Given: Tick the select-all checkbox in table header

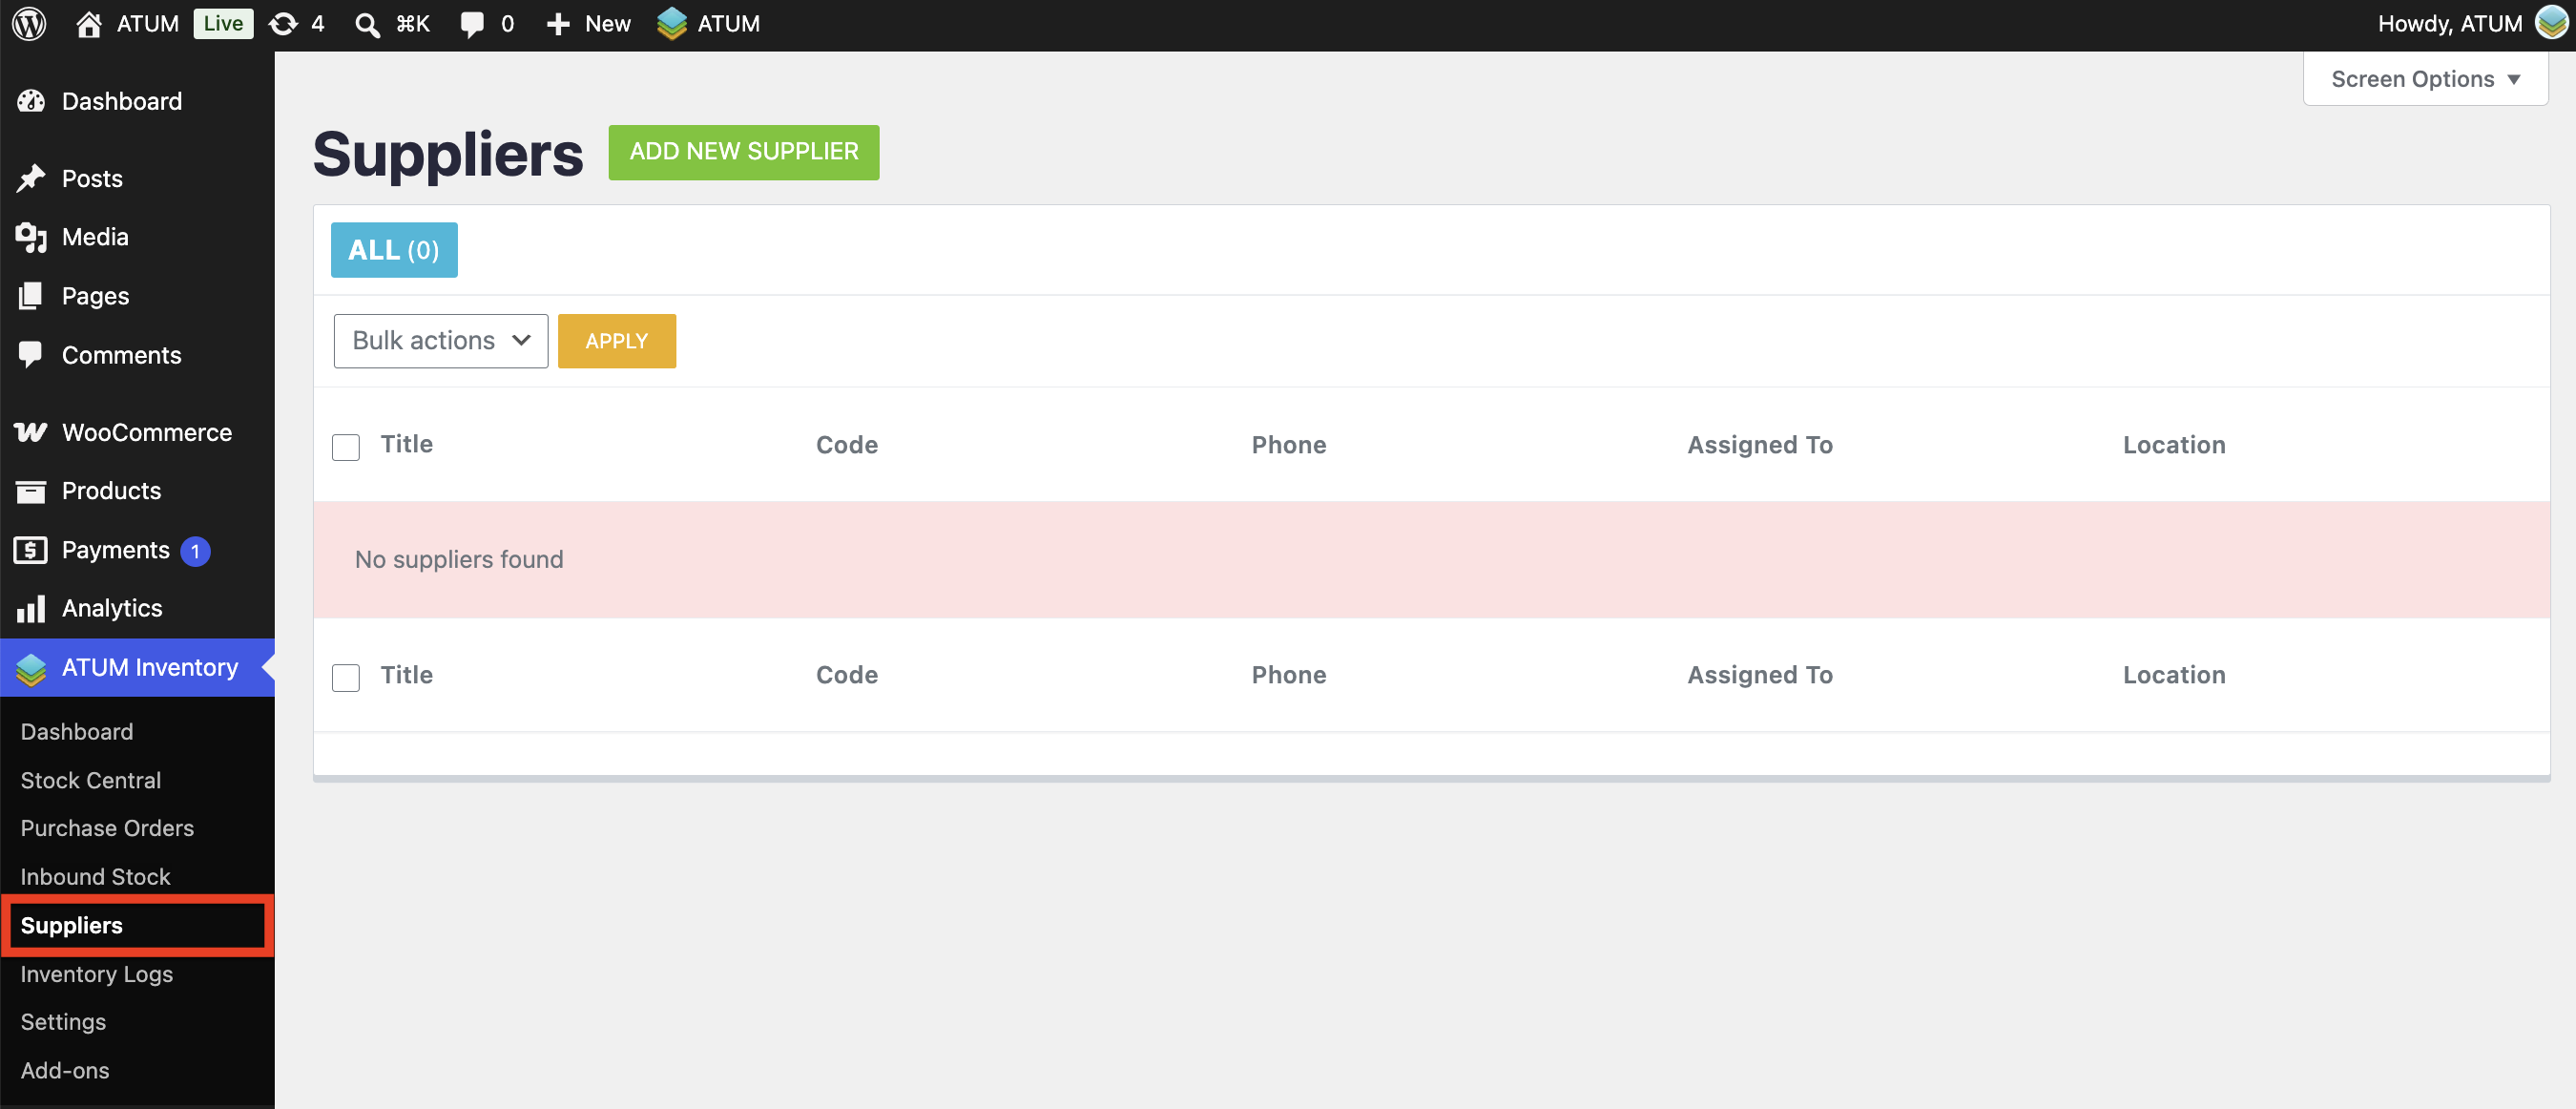Looking at the screenshot, I should (346, 446).
